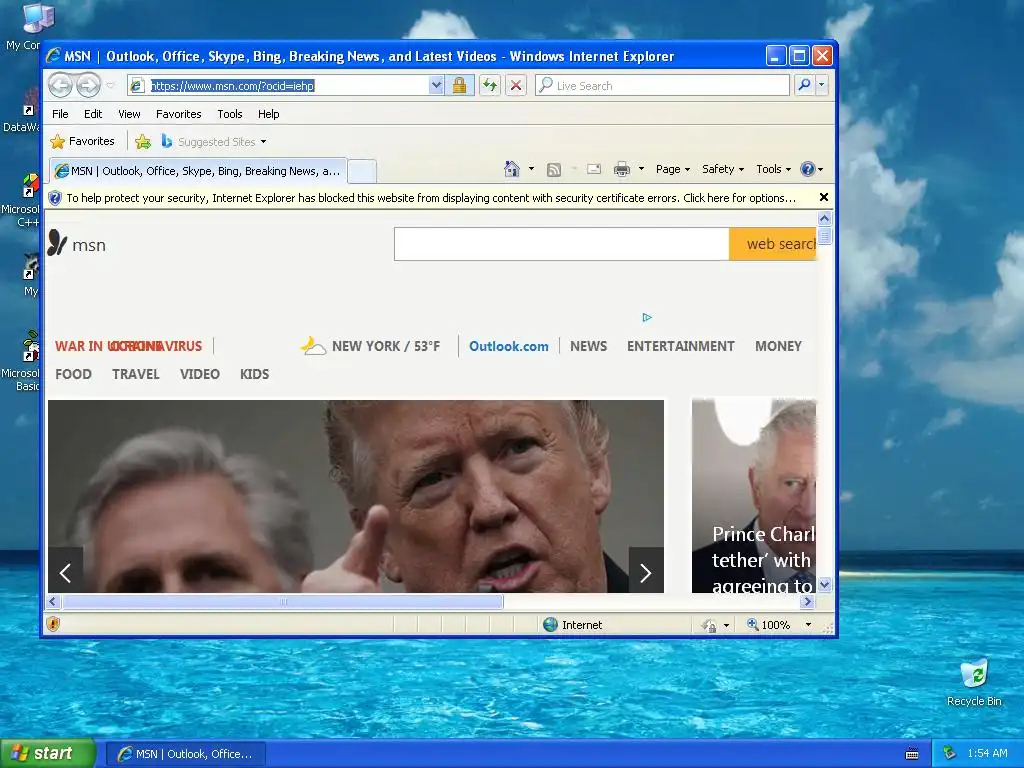The width and height of the screenshot is (1024, 768).
Task: Open the Prince Charles story thumbnail
Action: [754, 496]
